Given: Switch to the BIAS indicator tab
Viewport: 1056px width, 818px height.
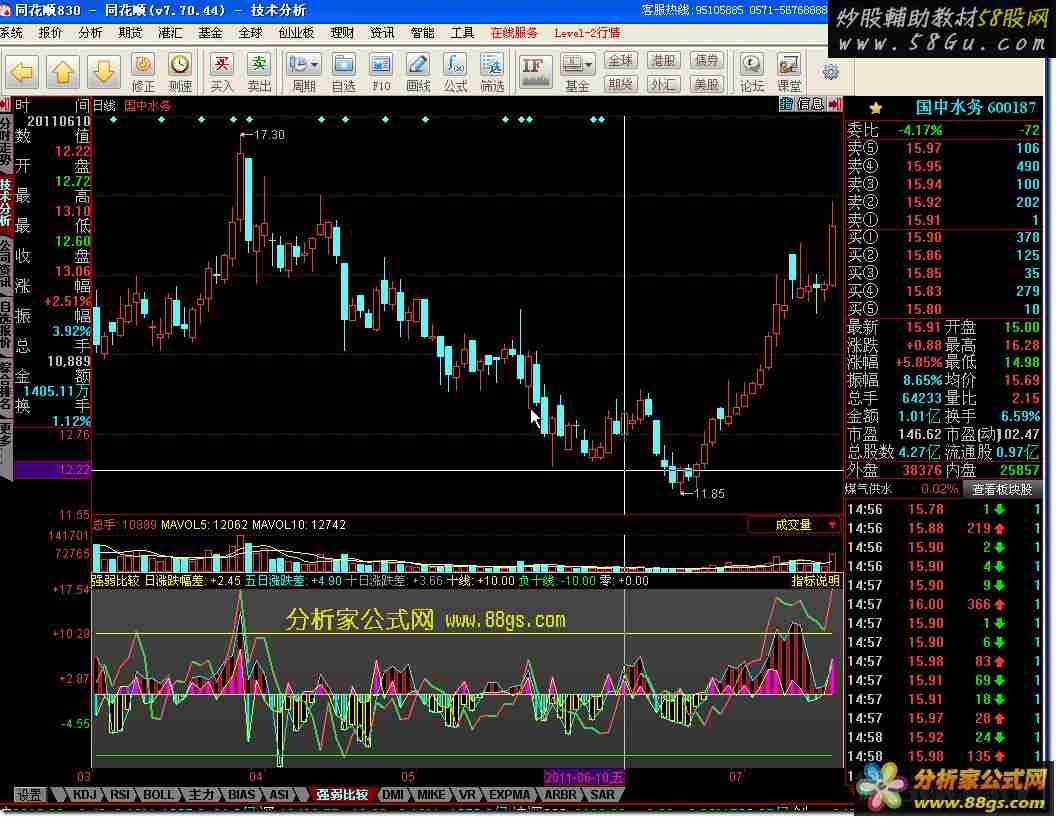Looking at the screenshot, I should [242, 795].
